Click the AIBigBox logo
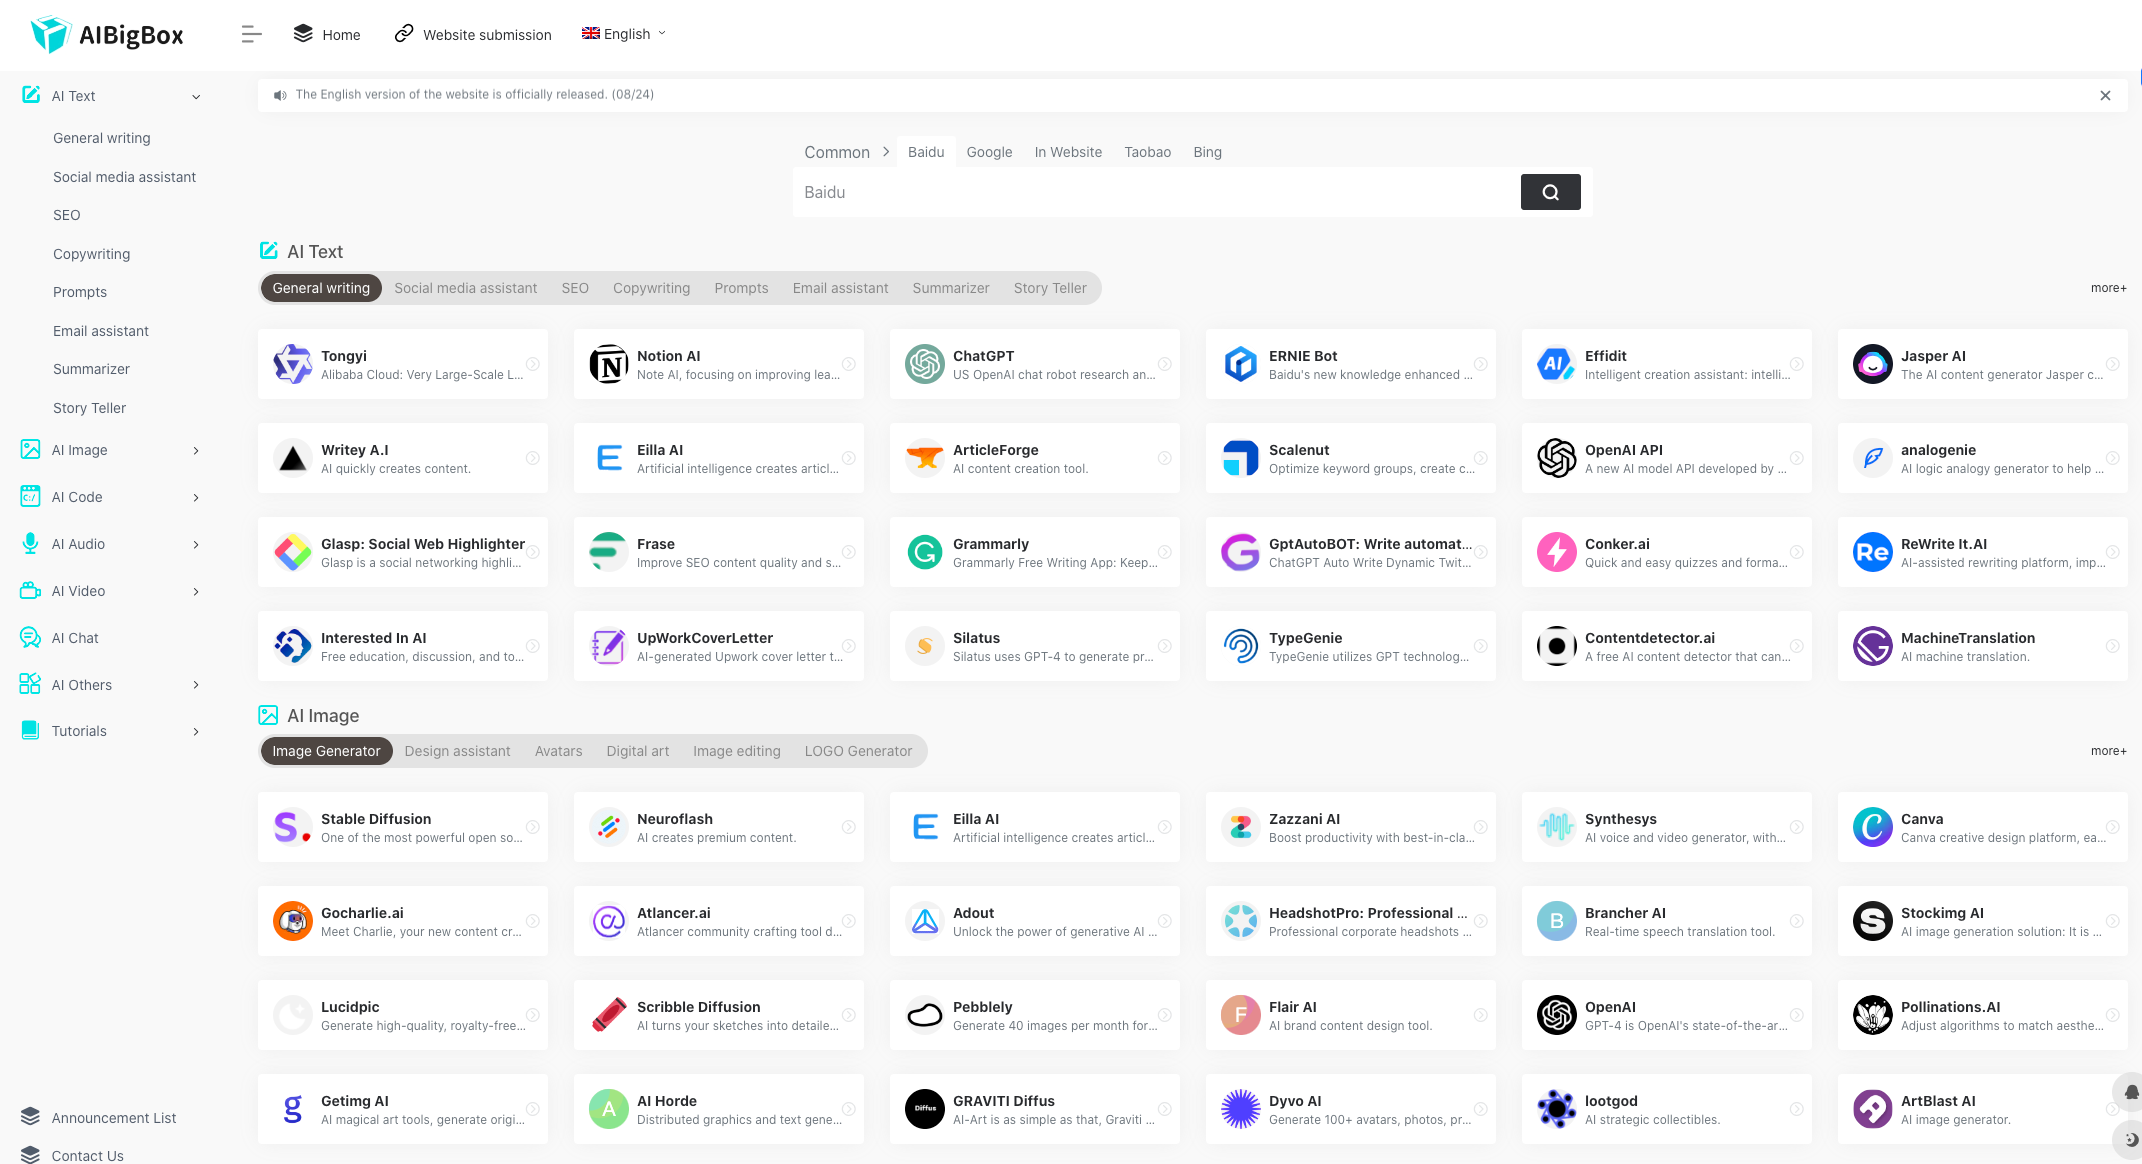This screenshot has height=1164, width=2142. [x=108, y=35]
